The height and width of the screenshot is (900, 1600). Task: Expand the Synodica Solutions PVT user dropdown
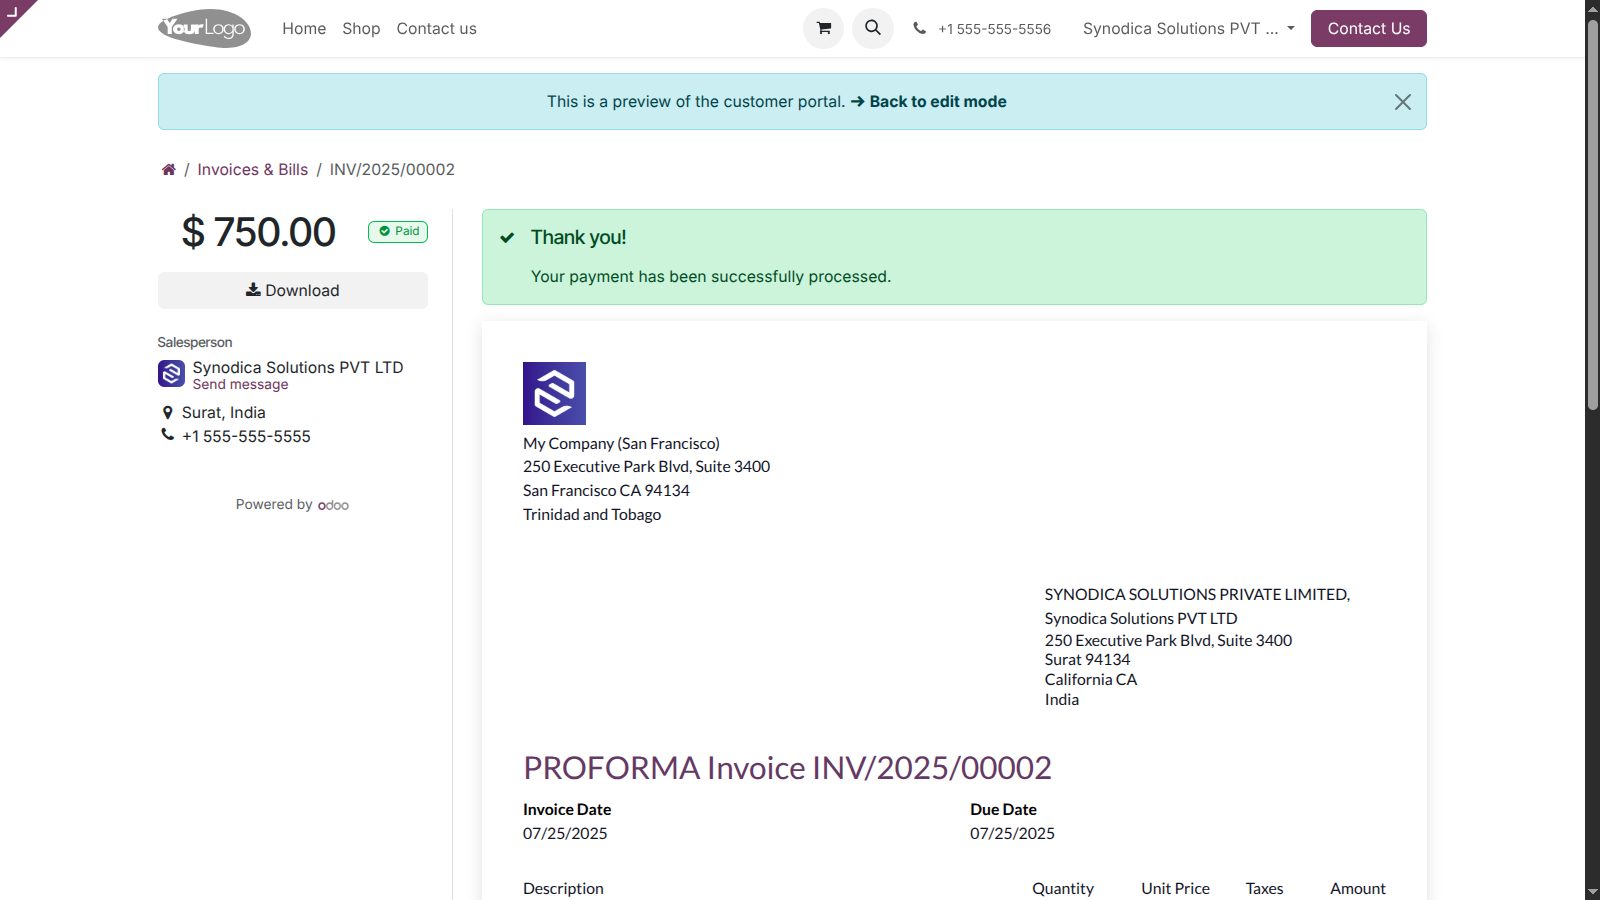(x=1188, y=29)
